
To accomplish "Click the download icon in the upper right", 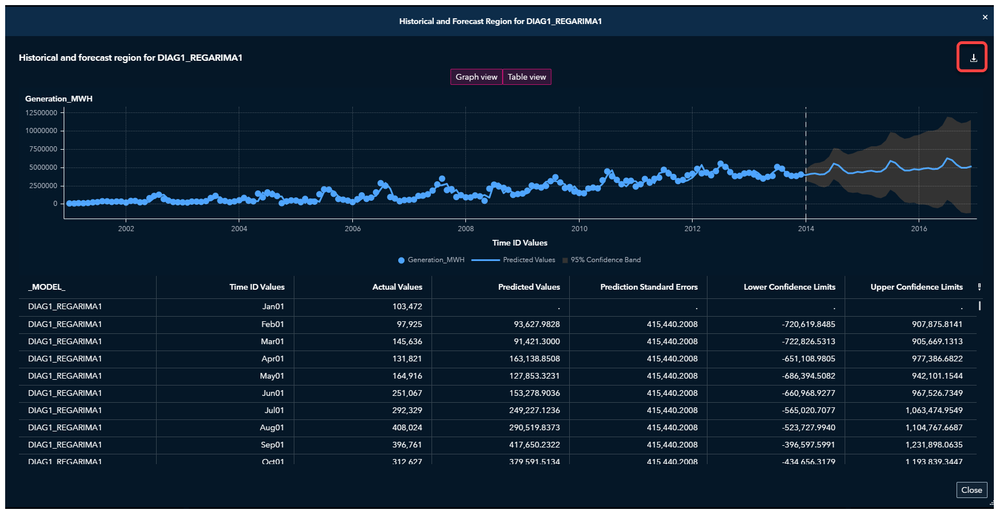I will pyautogui.click(x=973, y=58).
